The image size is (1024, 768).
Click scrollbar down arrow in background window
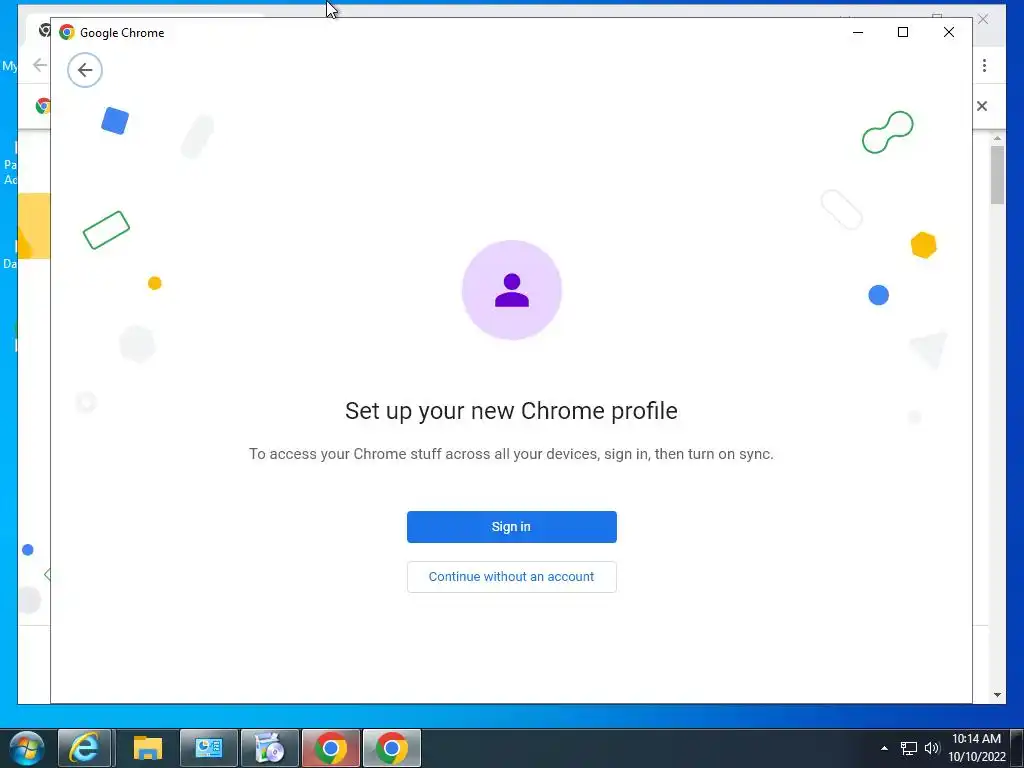(997, 695)
